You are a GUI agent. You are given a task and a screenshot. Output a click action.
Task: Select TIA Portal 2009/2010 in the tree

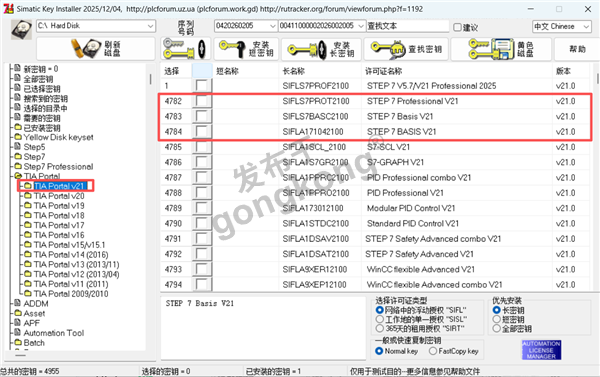(x=71, y=294)
